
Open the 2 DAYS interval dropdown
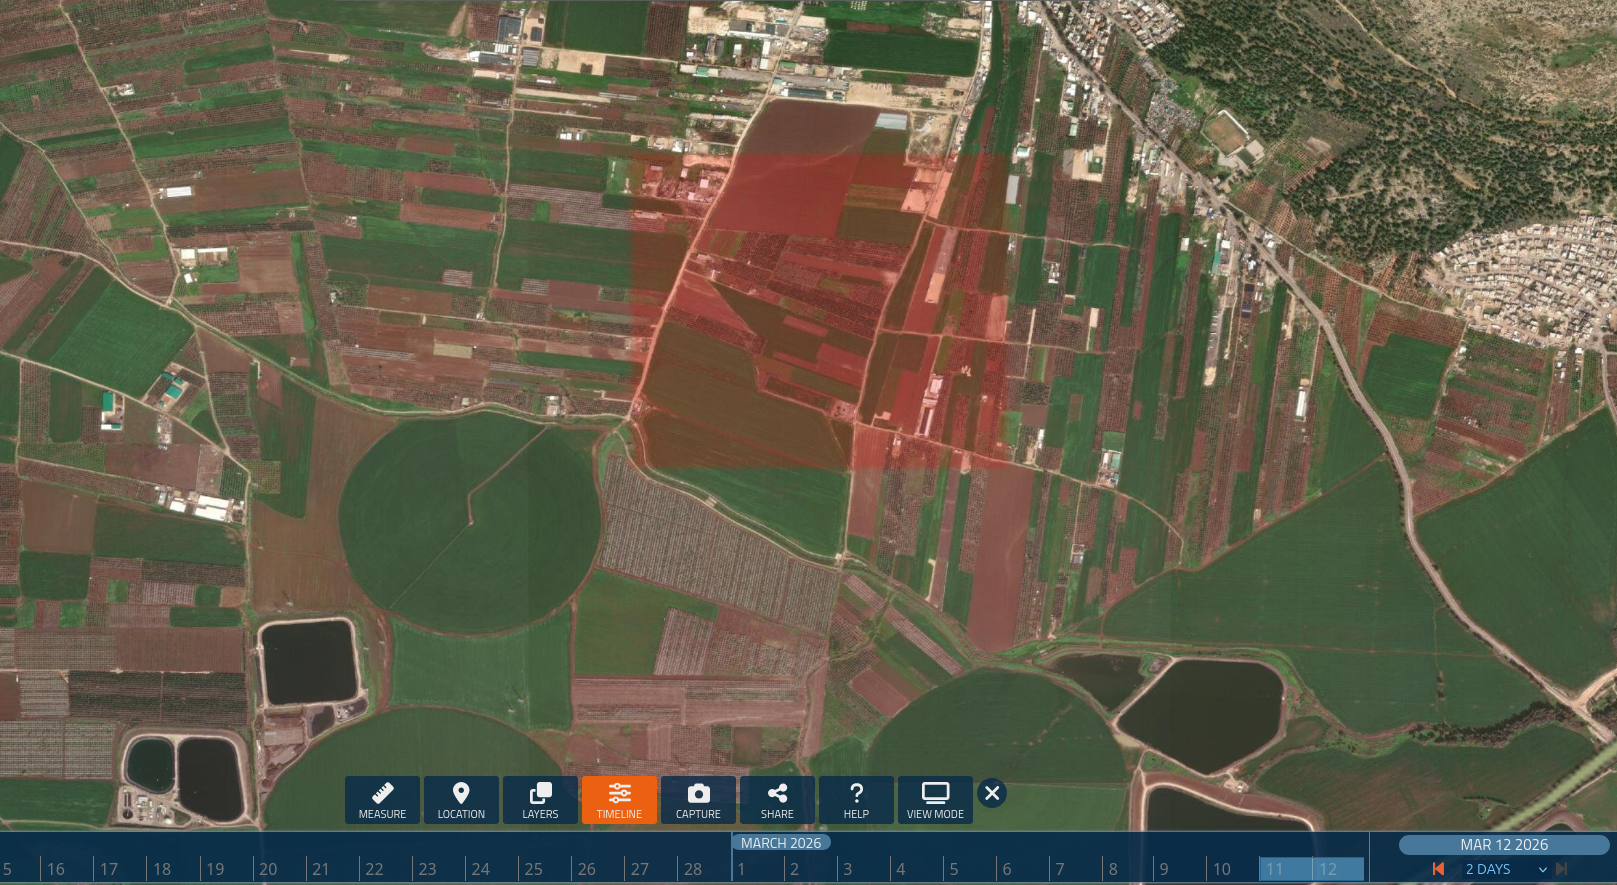pos(1506,869)
